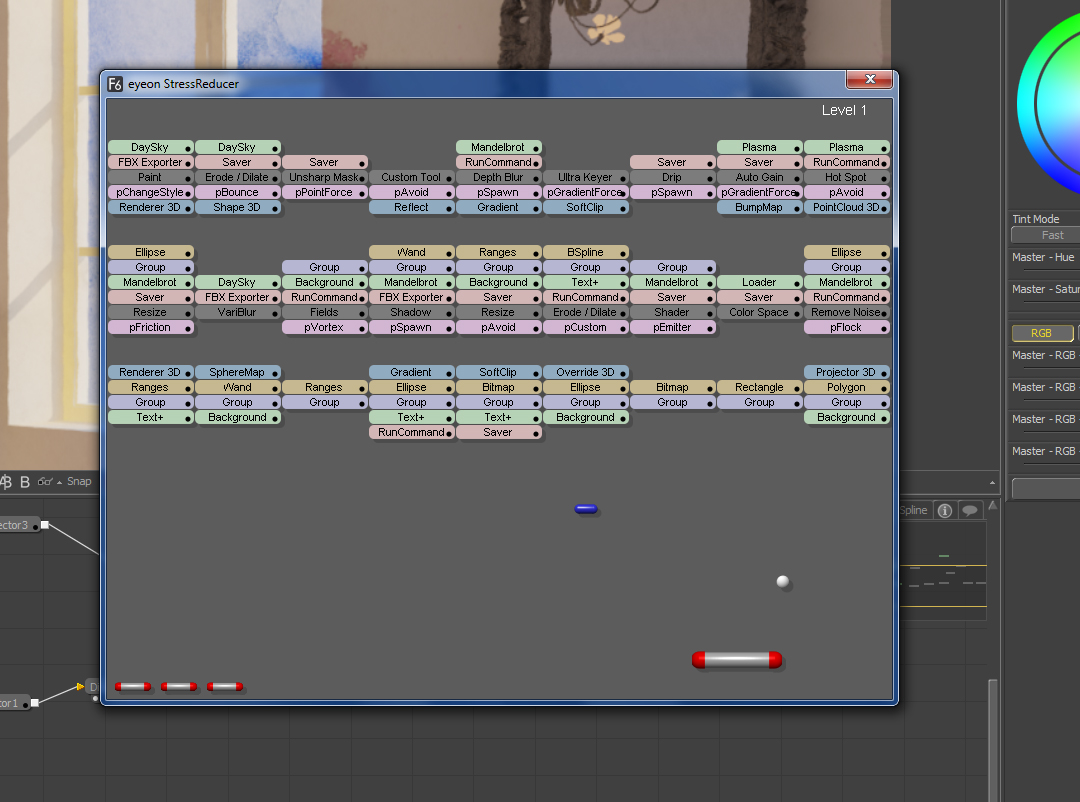Click the Shadow brick

point(411,313)
